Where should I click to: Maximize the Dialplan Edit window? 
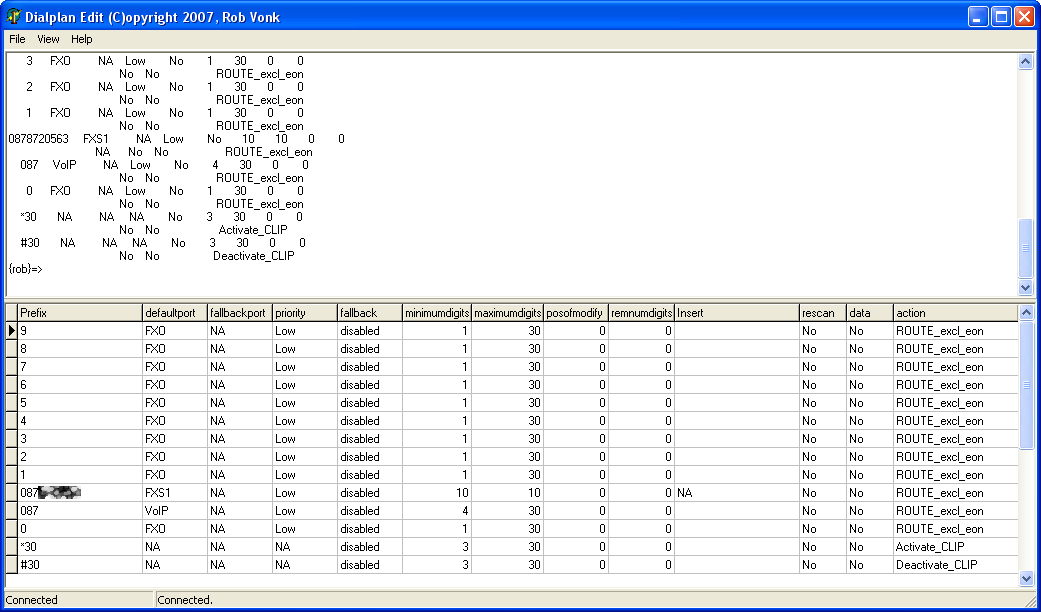pos(1001,17)
